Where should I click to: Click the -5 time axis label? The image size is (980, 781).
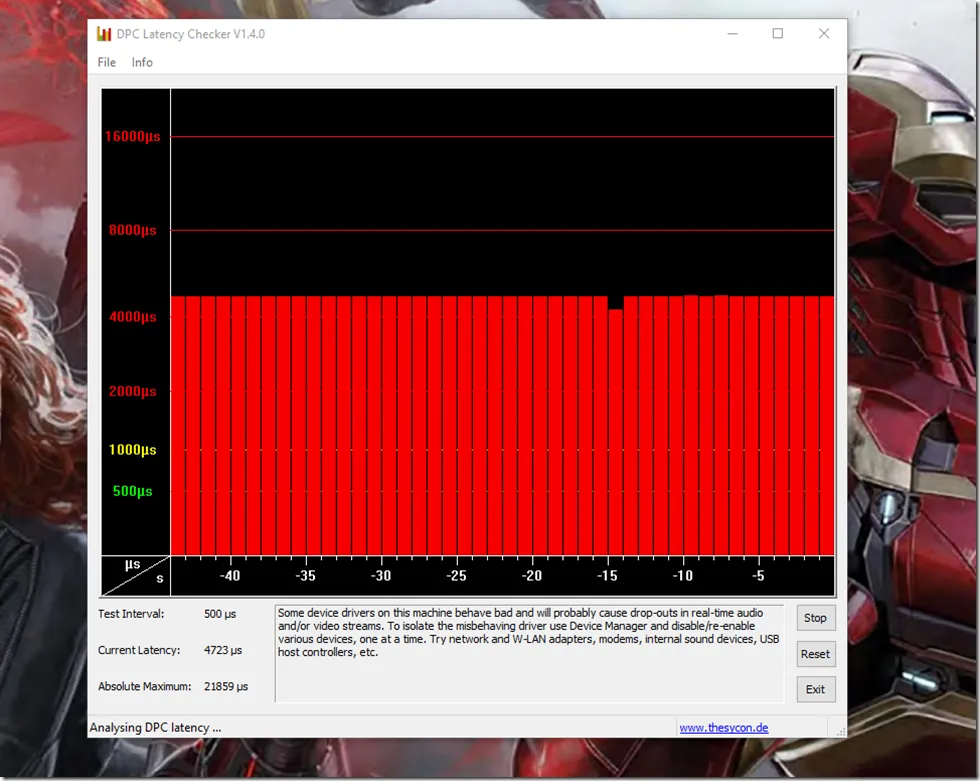[758, 576]
